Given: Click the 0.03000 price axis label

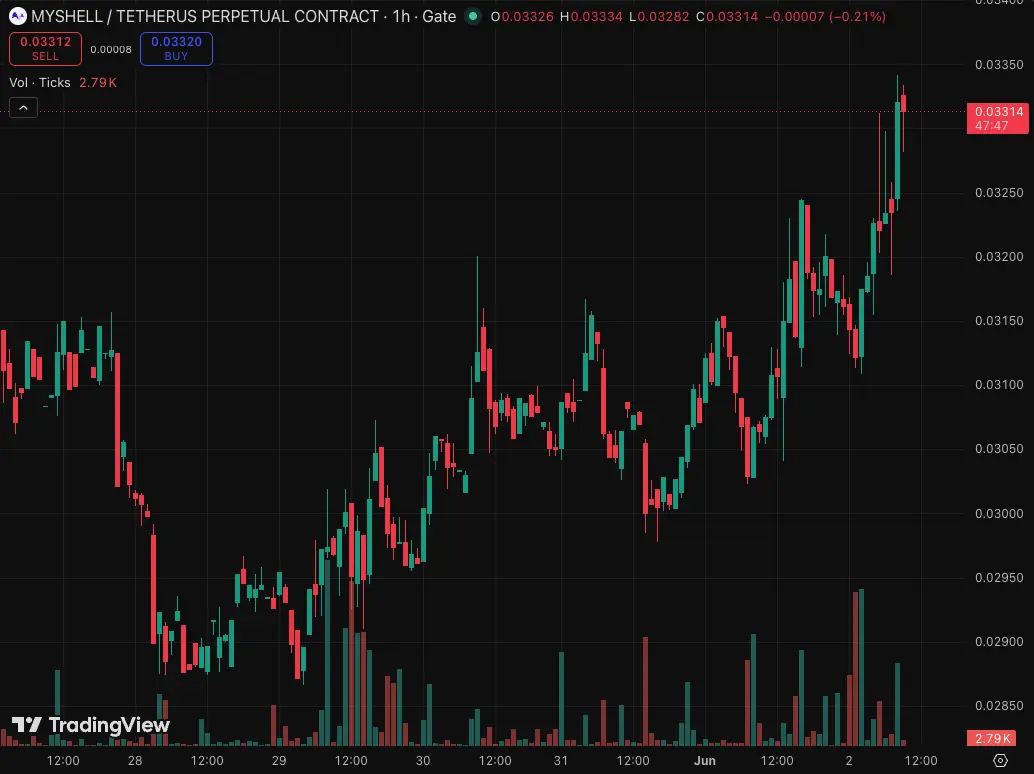Looking at the screenshot, I should (x=999, y=514).
